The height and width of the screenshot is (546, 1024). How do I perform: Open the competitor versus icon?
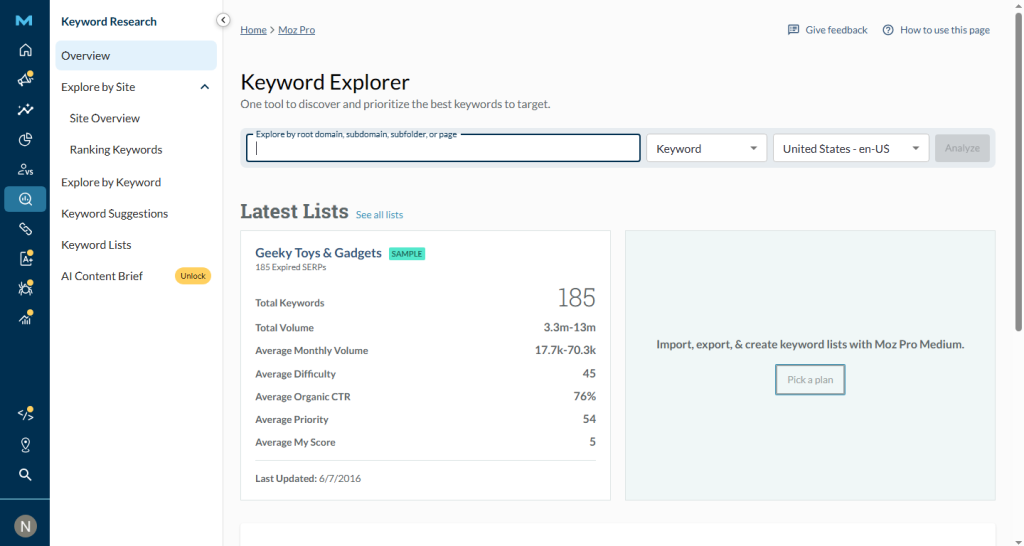25,170
